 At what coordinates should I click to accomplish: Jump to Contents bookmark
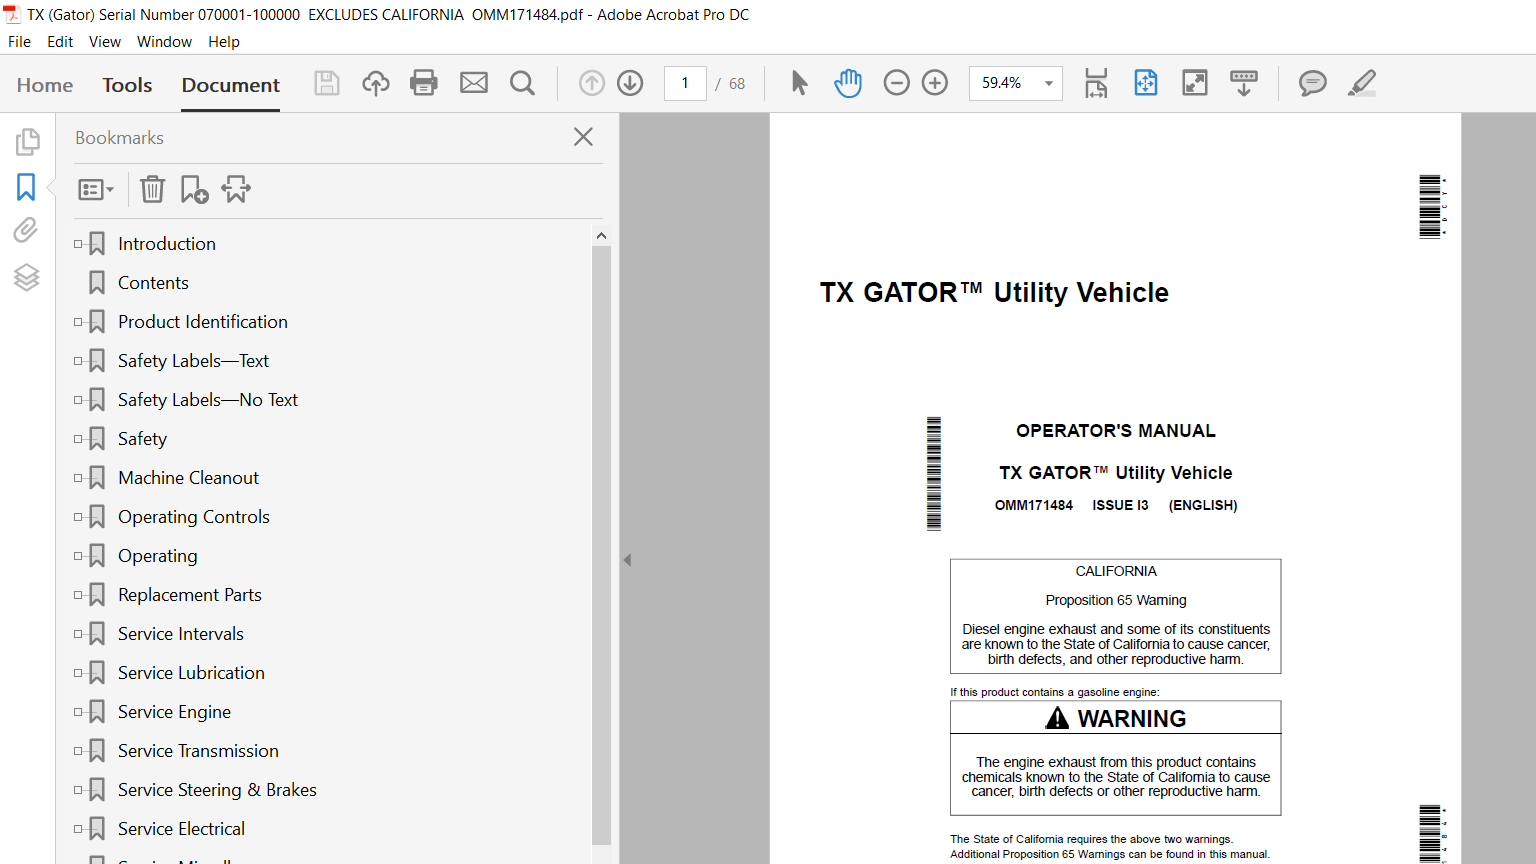[153, 283]
